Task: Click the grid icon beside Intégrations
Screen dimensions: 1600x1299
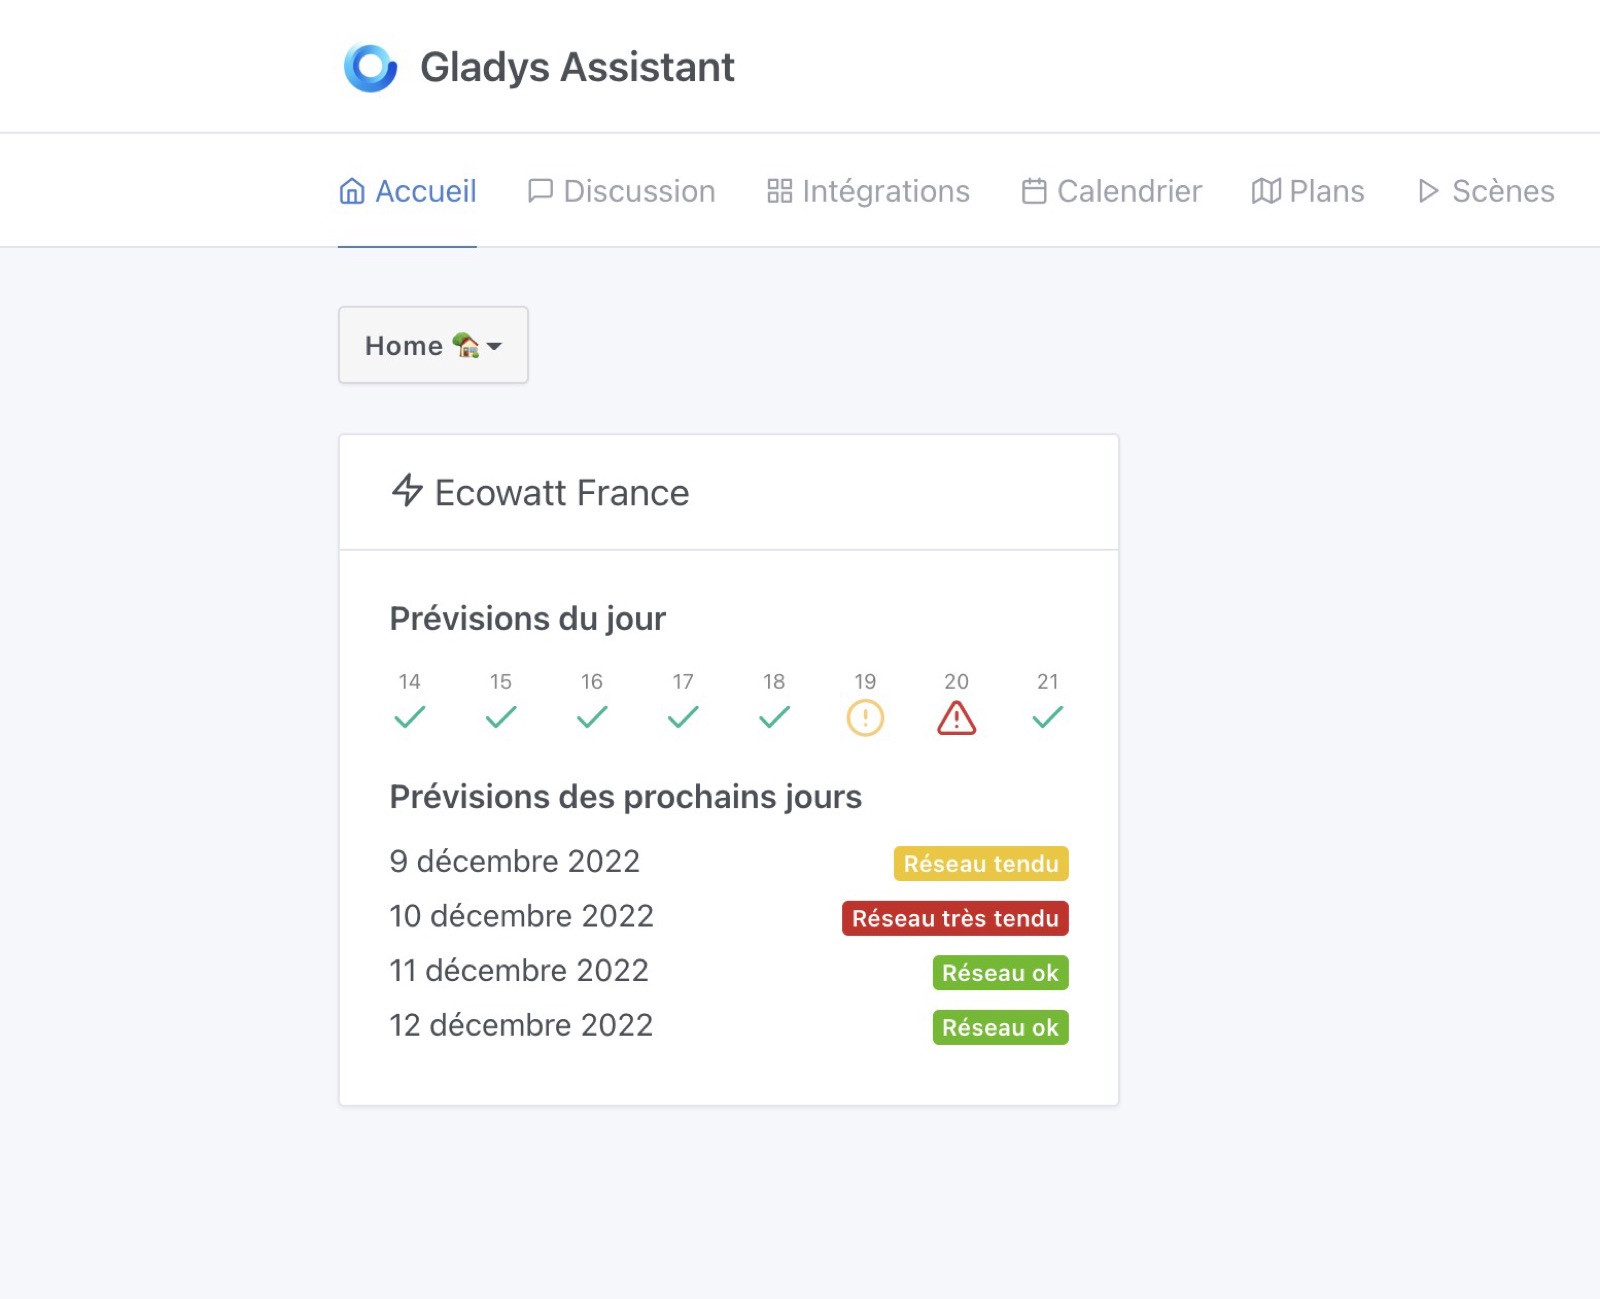Action: click(x=779, y=190)
